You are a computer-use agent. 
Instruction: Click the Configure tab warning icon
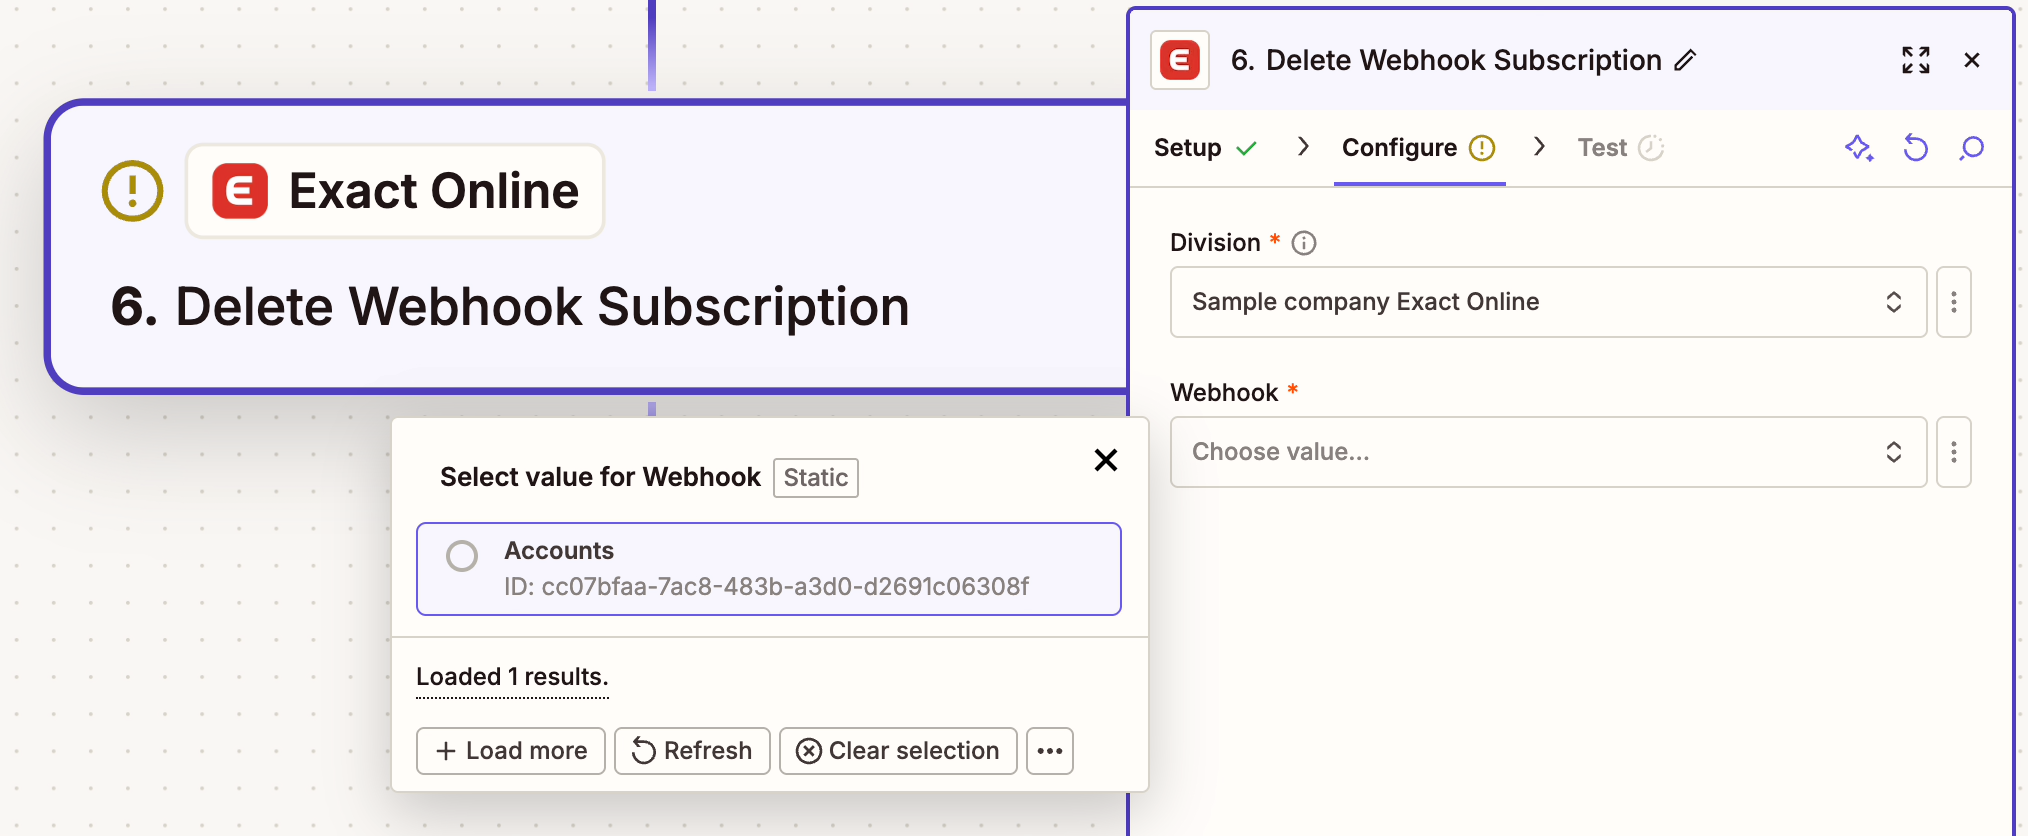pyautogui.click(x=1482, y=148)
